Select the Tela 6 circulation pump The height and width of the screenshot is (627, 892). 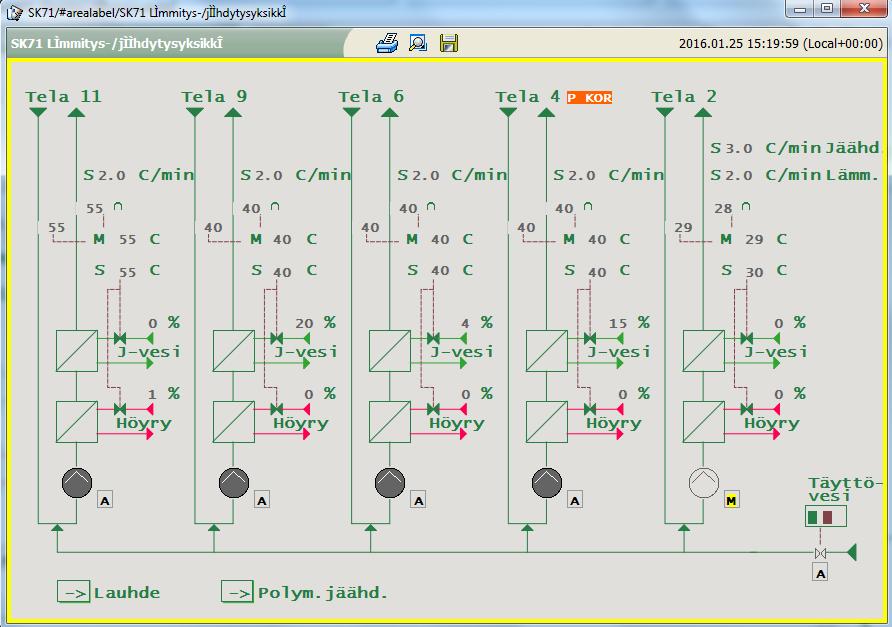pyautogui.click(x=390, y=482)
